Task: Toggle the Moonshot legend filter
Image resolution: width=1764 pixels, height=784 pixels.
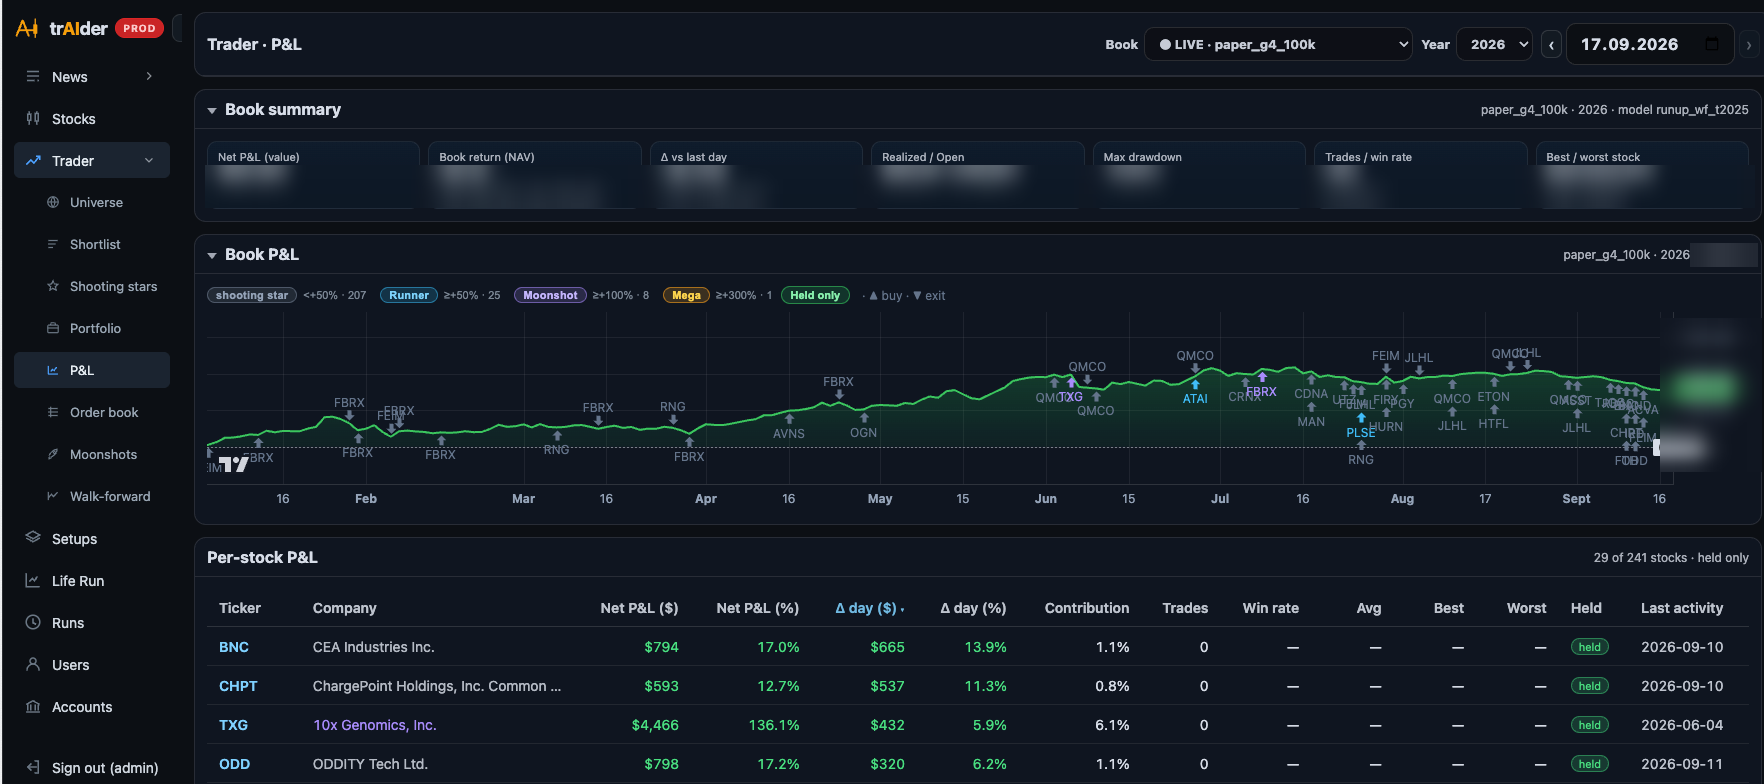Action: click(550, 295)
